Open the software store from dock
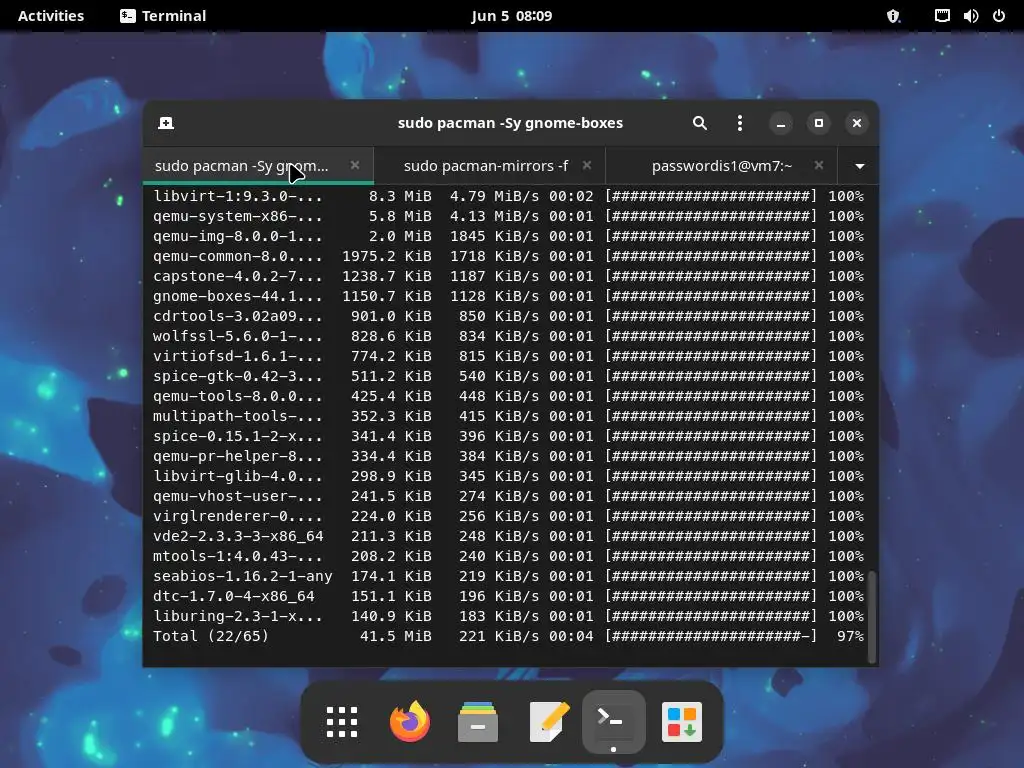 (682, 722)
